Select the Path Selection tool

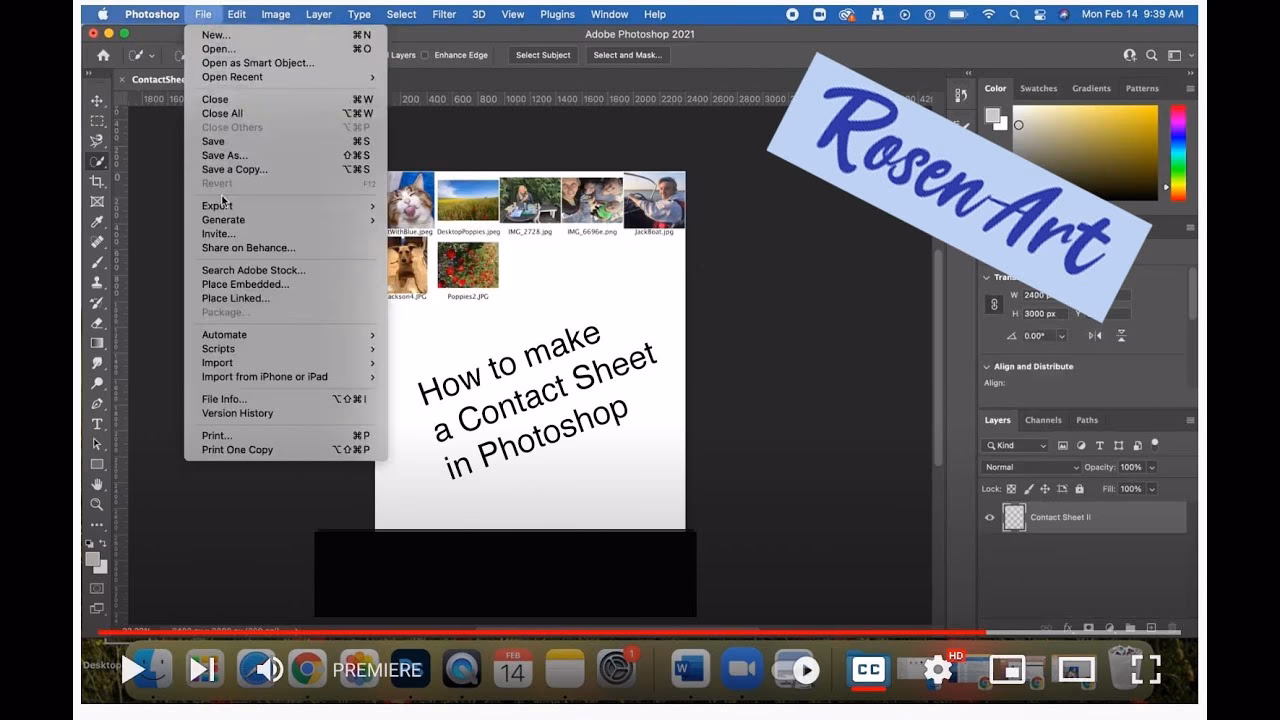pyautogui.click(x=97, y=444)
